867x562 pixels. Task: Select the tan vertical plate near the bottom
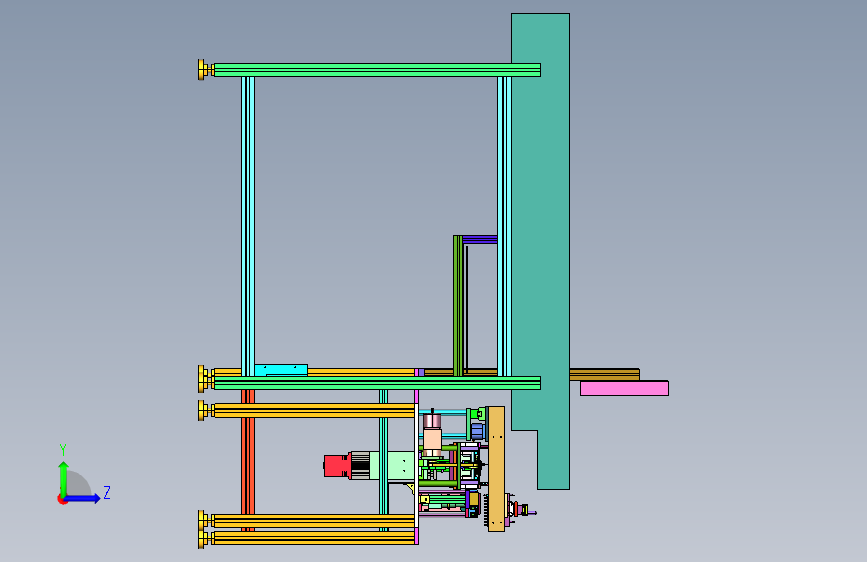click(496, 469)
